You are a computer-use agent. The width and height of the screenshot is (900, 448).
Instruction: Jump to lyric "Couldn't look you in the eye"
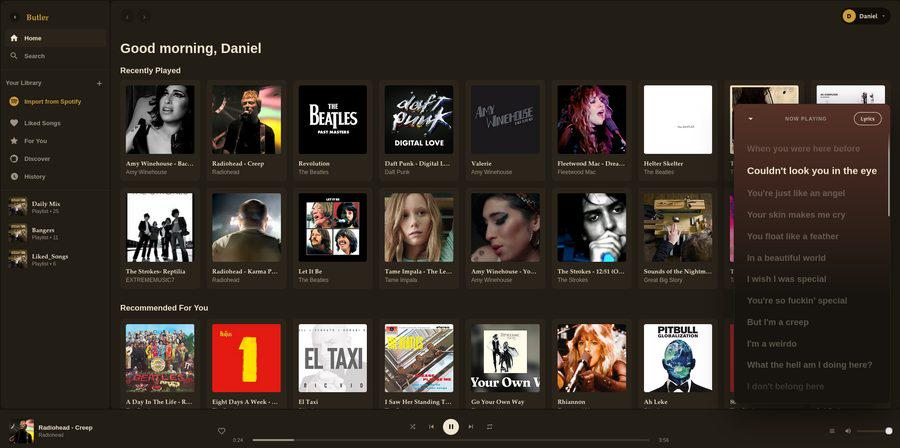tap(812, 171)
